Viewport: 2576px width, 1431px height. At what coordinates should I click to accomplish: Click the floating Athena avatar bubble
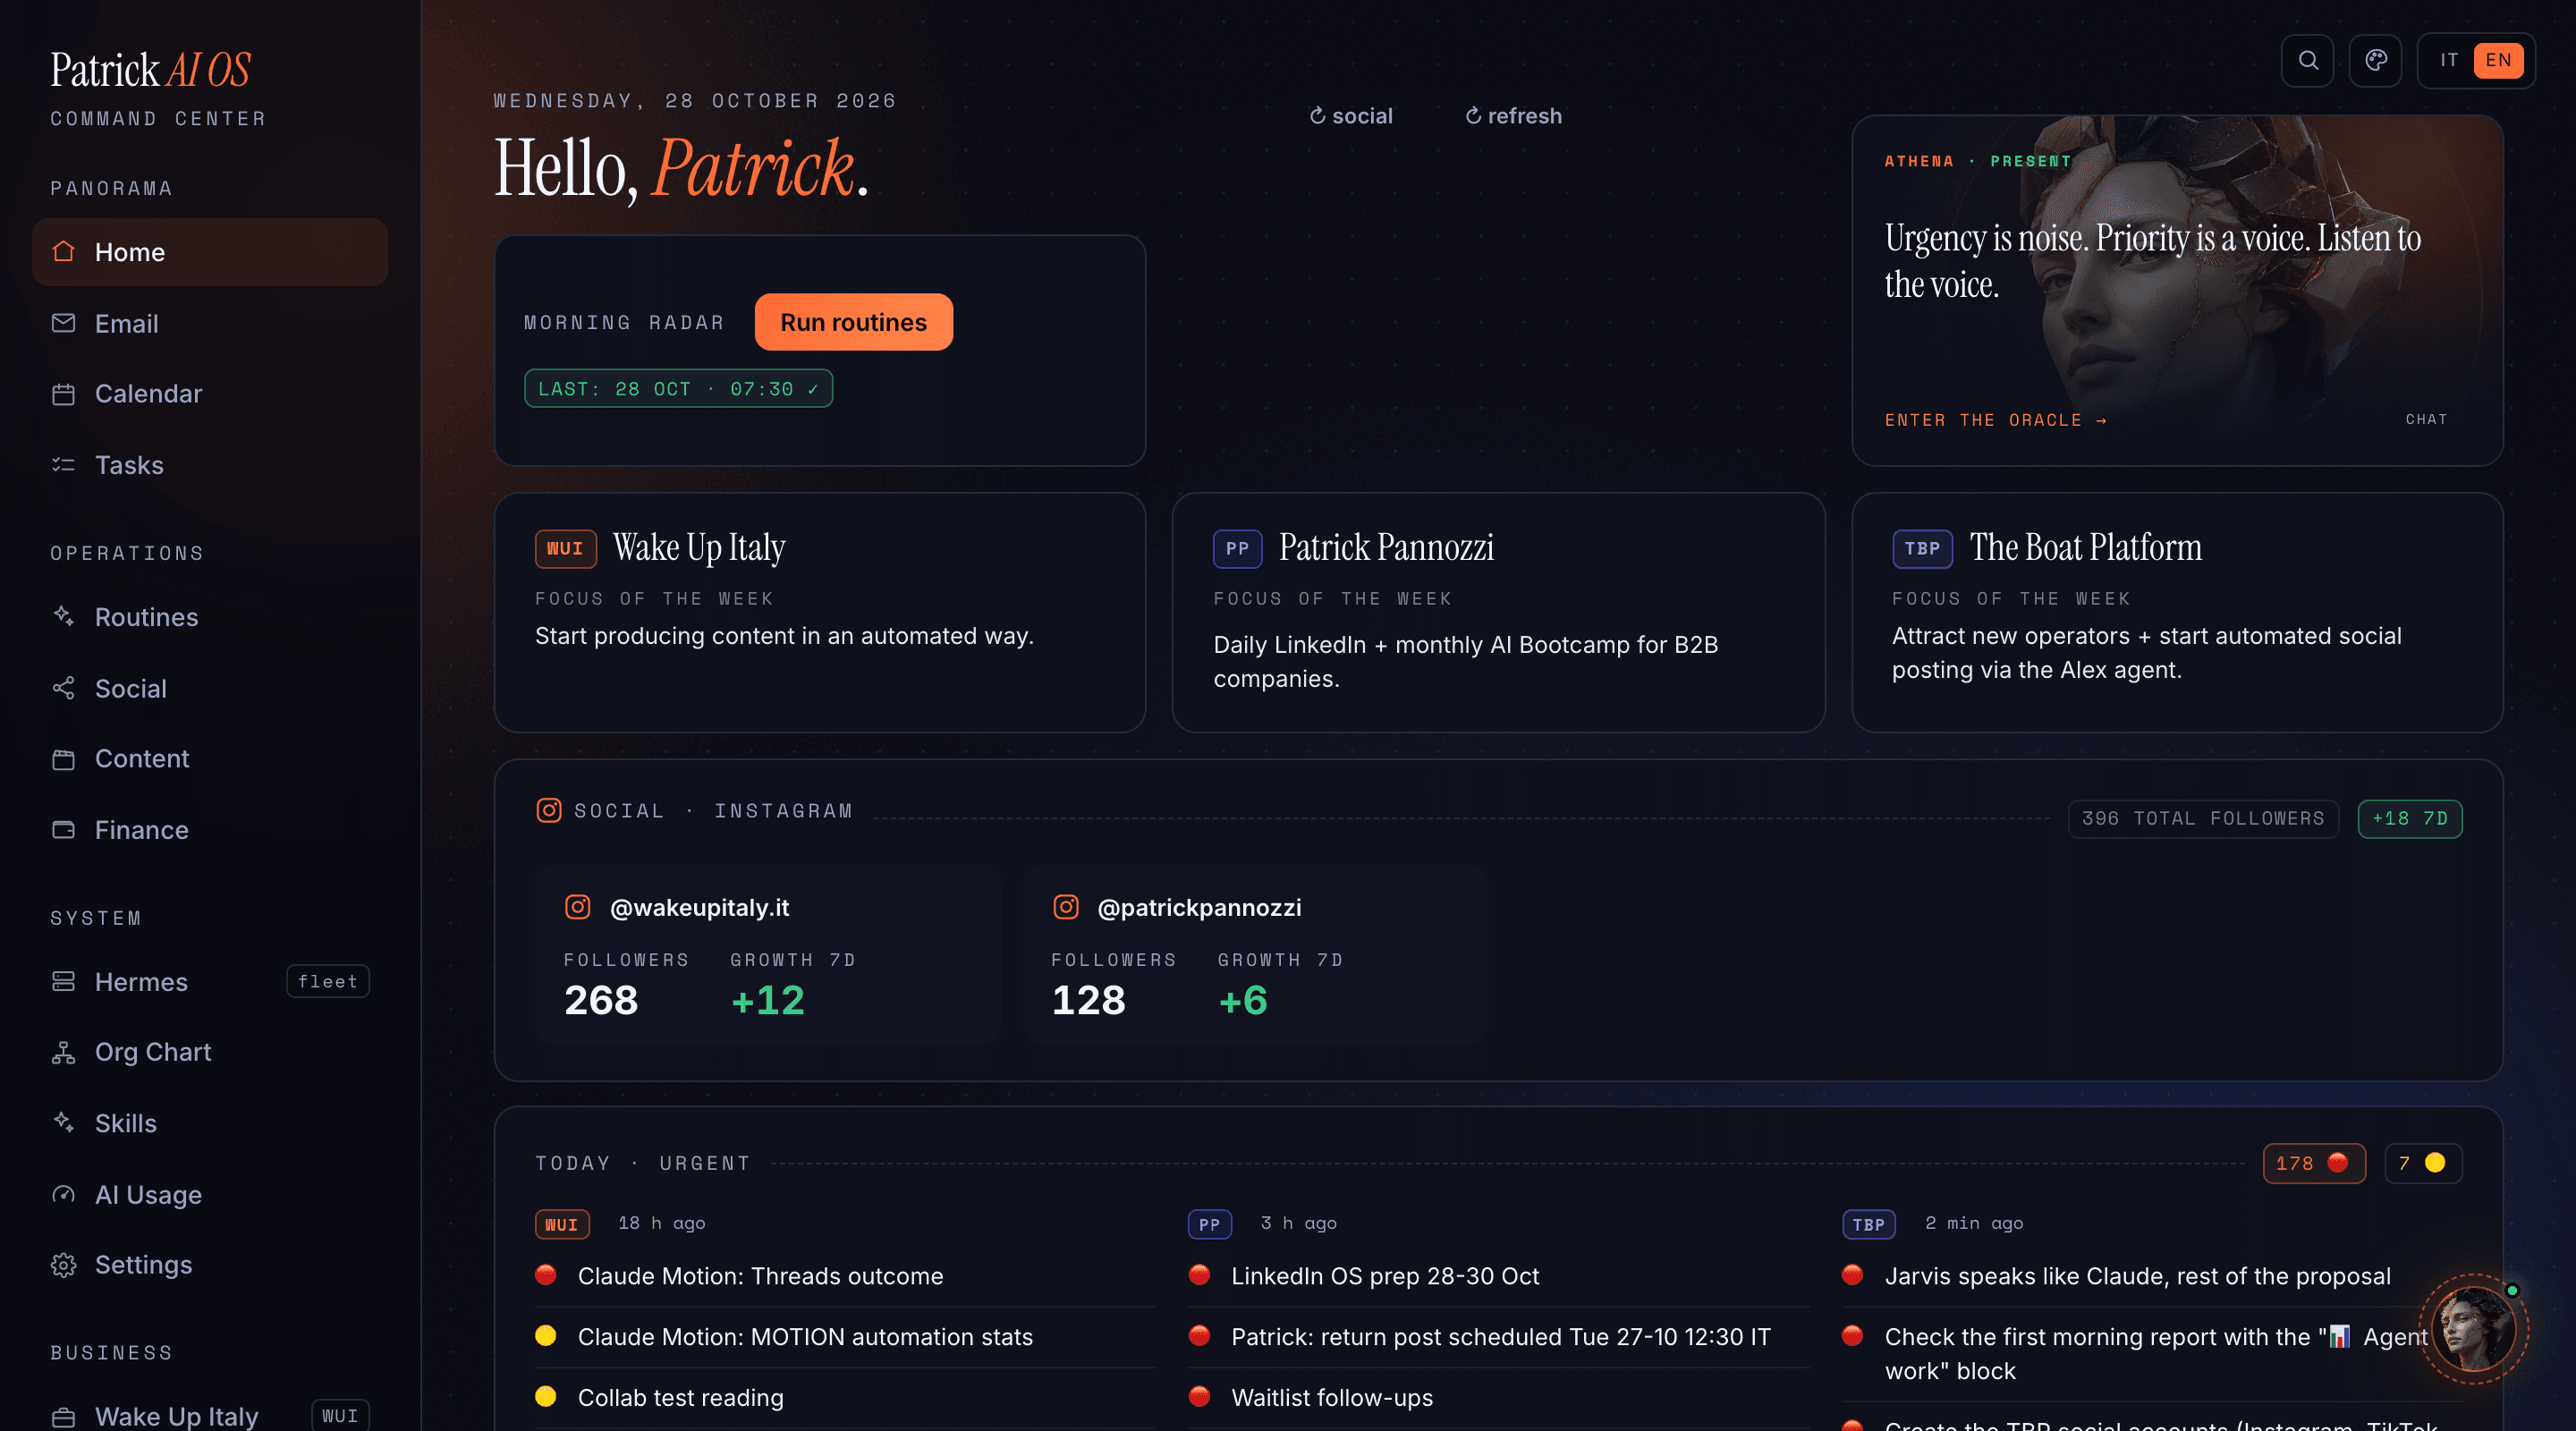2473,1329
